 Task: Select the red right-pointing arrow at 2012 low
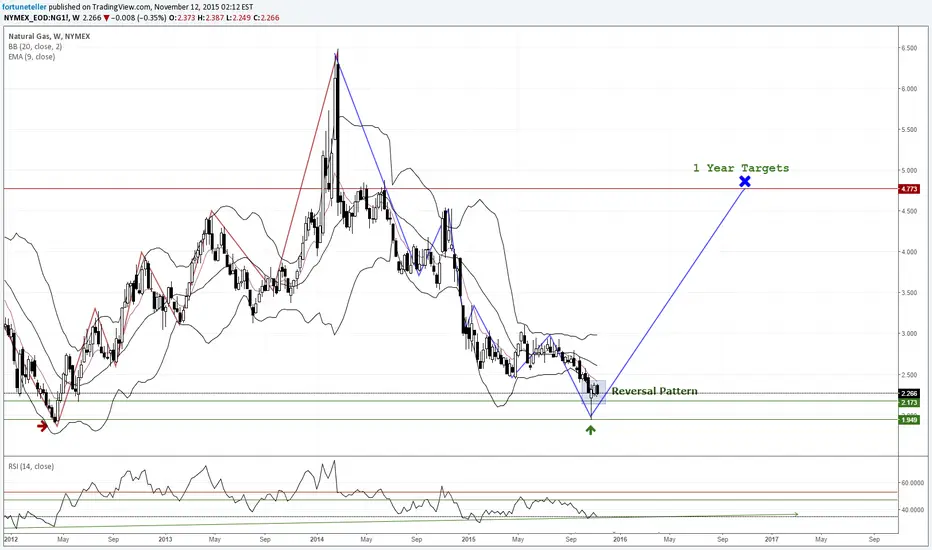pos(42,426)
